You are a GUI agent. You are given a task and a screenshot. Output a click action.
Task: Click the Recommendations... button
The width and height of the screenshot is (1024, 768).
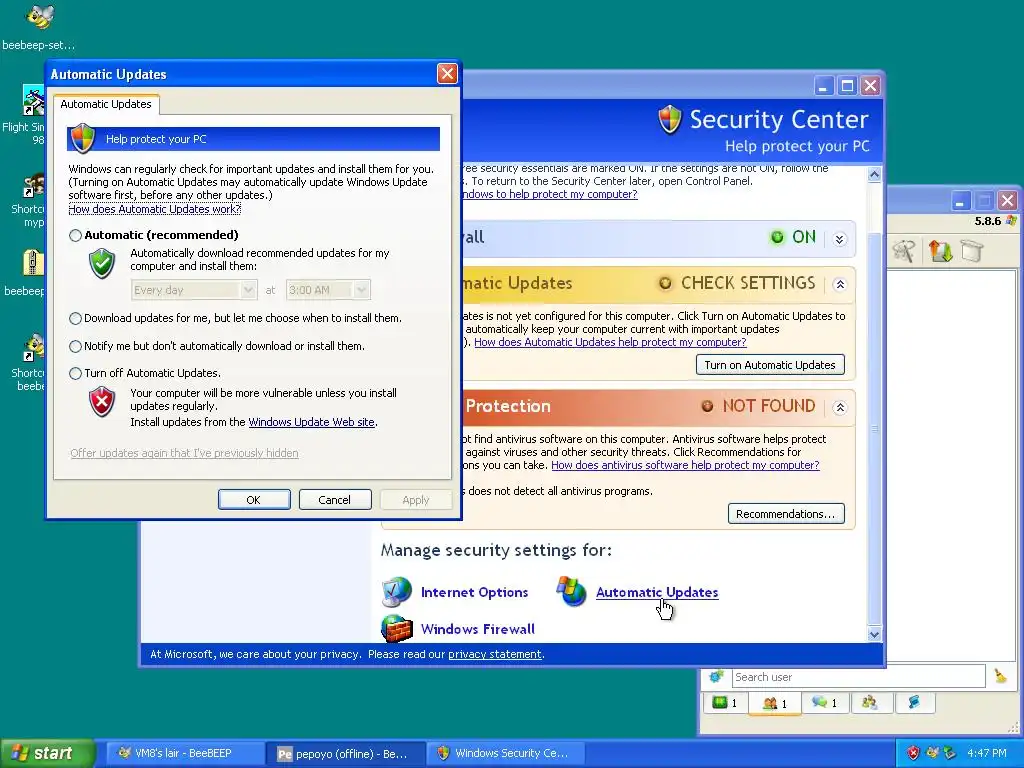[786, 514]
